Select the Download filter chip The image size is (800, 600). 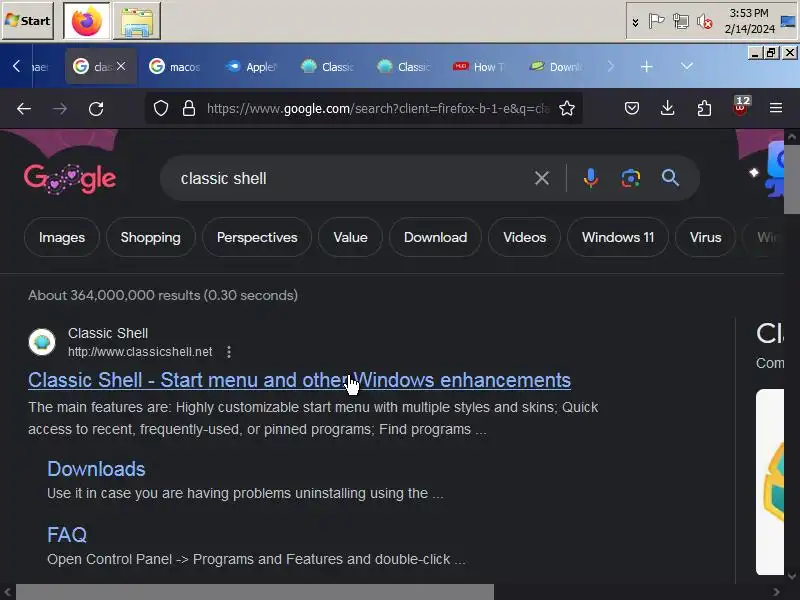click(435, 237)
